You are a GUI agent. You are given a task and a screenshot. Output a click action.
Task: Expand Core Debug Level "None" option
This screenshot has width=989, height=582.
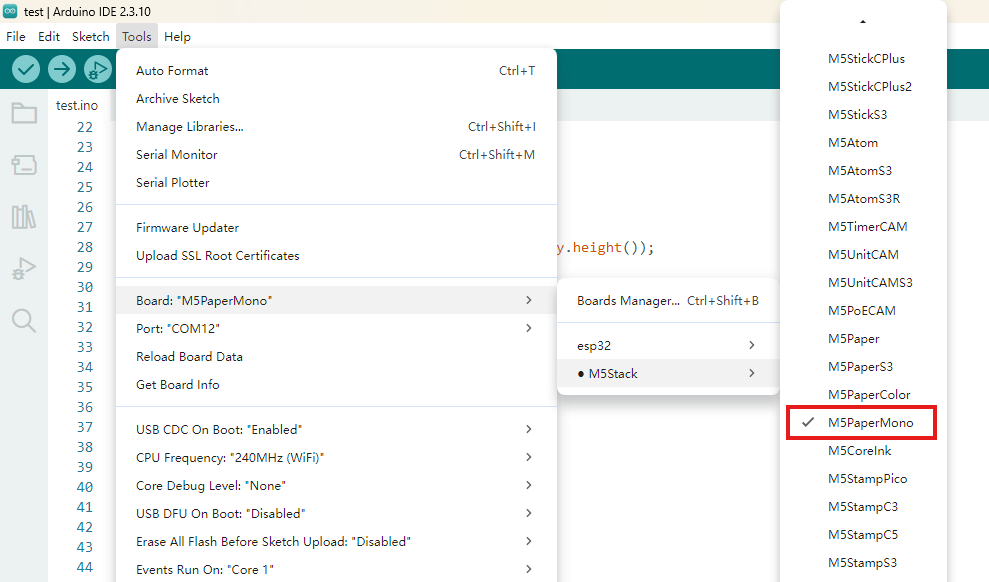click(x=336, y=486)
